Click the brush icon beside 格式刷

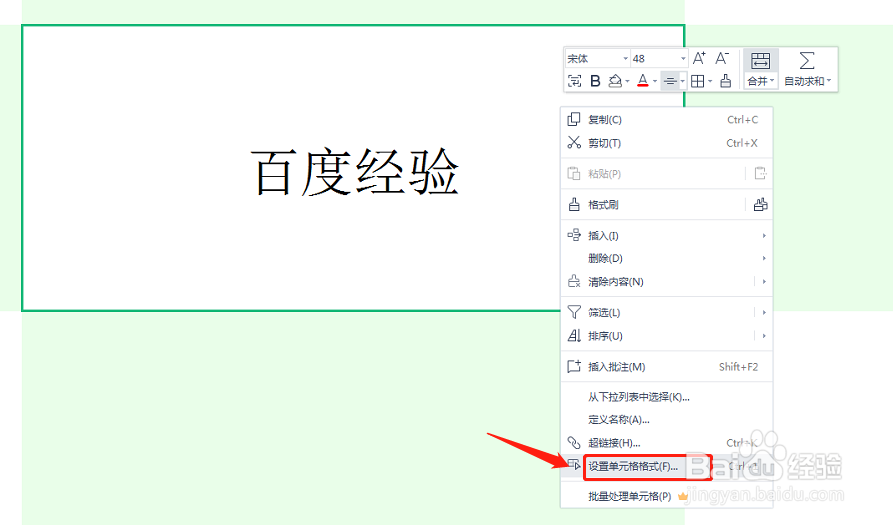pyautogui.click(x=574, y=204)
